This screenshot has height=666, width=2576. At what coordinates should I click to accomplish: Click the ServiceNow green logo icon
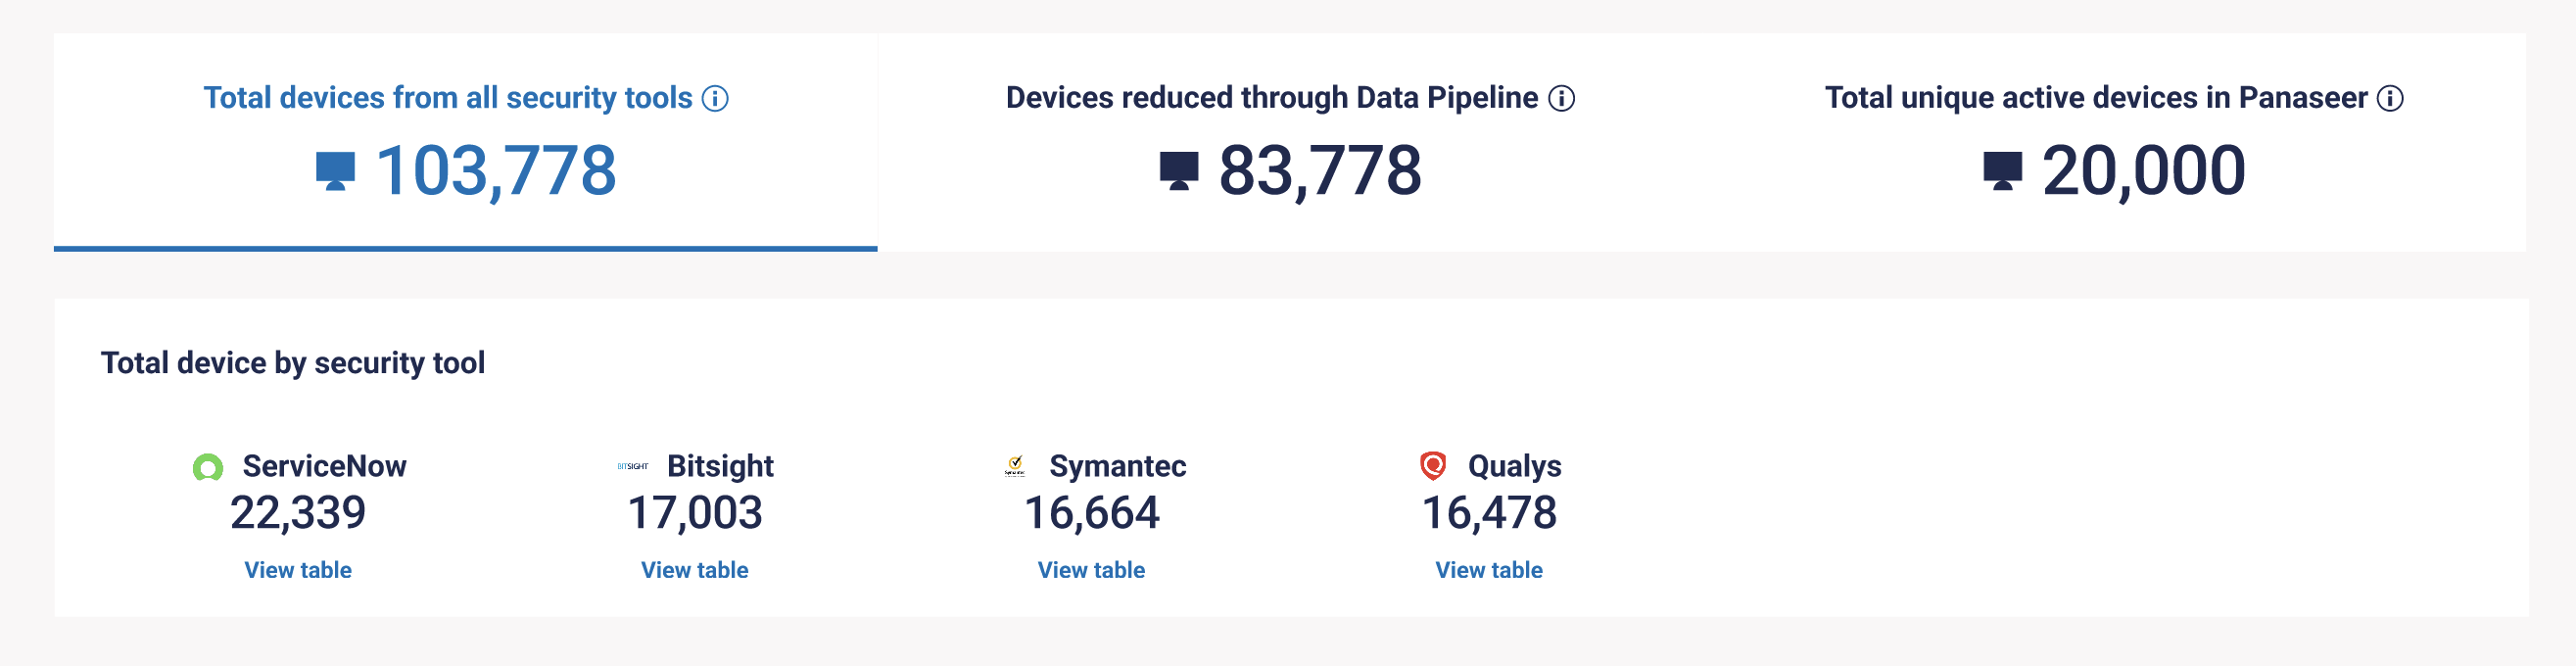pos(208,467)
